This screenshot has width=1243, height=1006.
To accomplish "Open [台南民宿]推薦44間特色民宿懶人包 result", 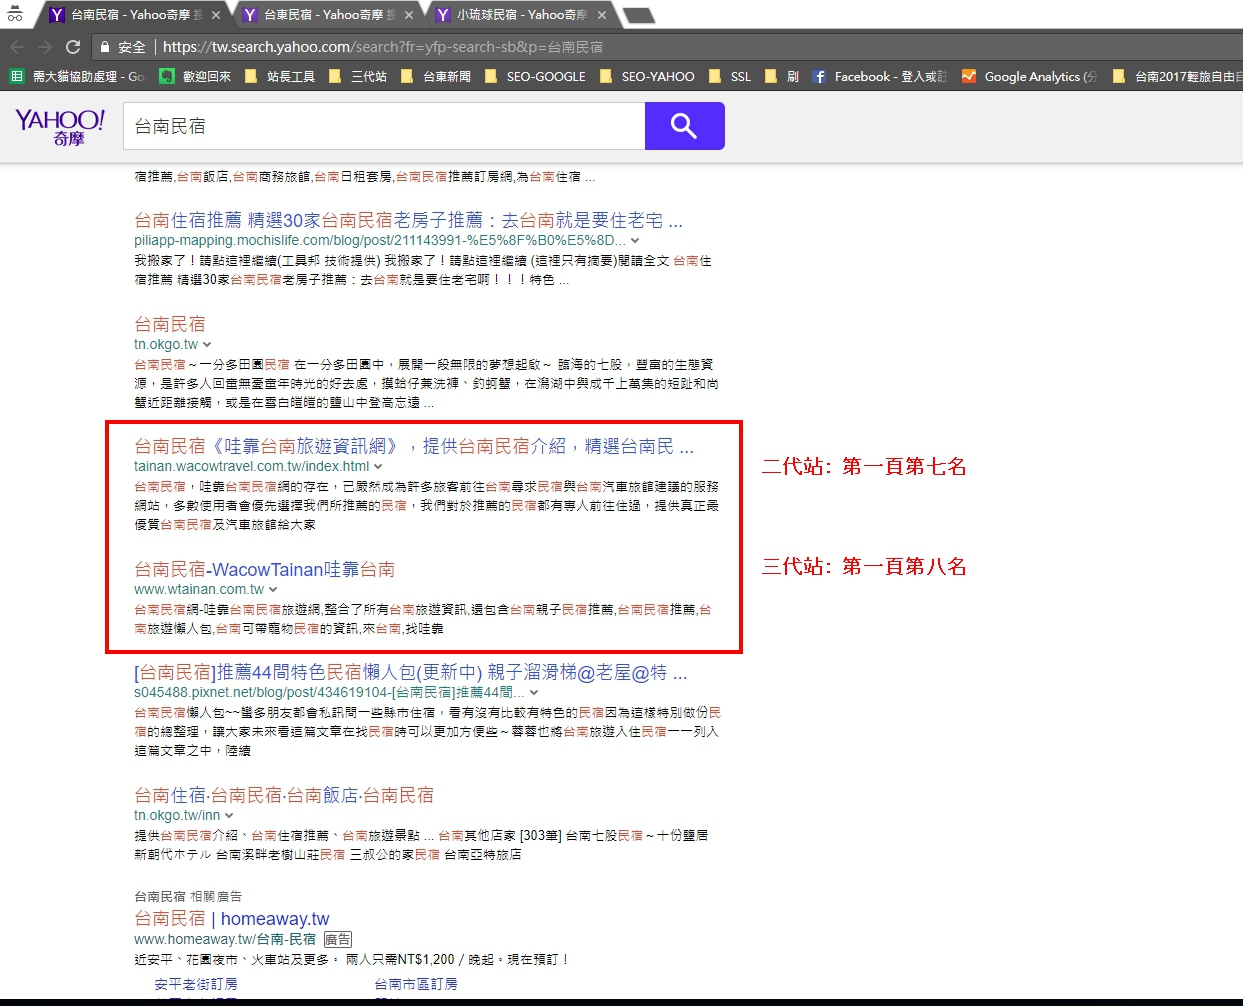I will pos(411,672).
